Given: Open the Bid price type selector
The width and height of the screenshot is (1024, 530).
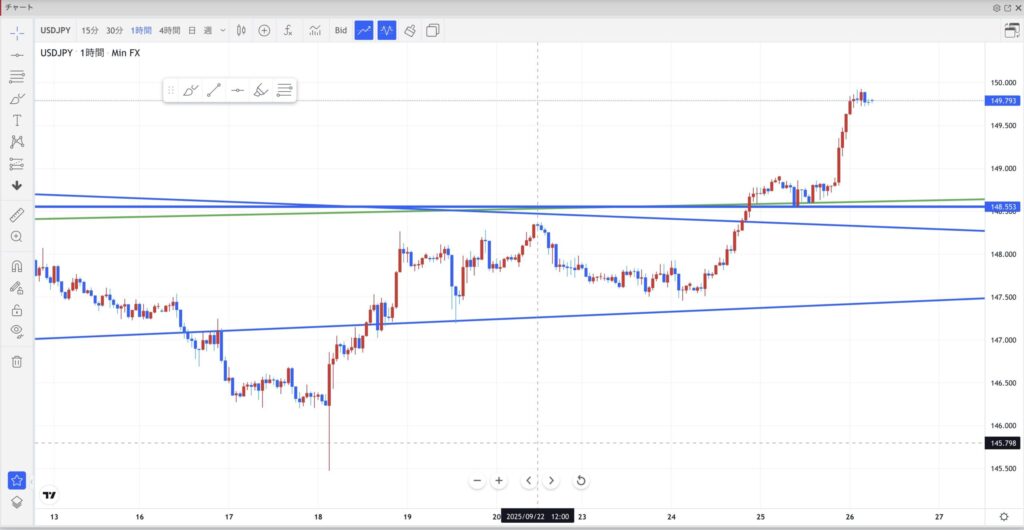Looking at the screenshot, I should (x=341, y=31).
